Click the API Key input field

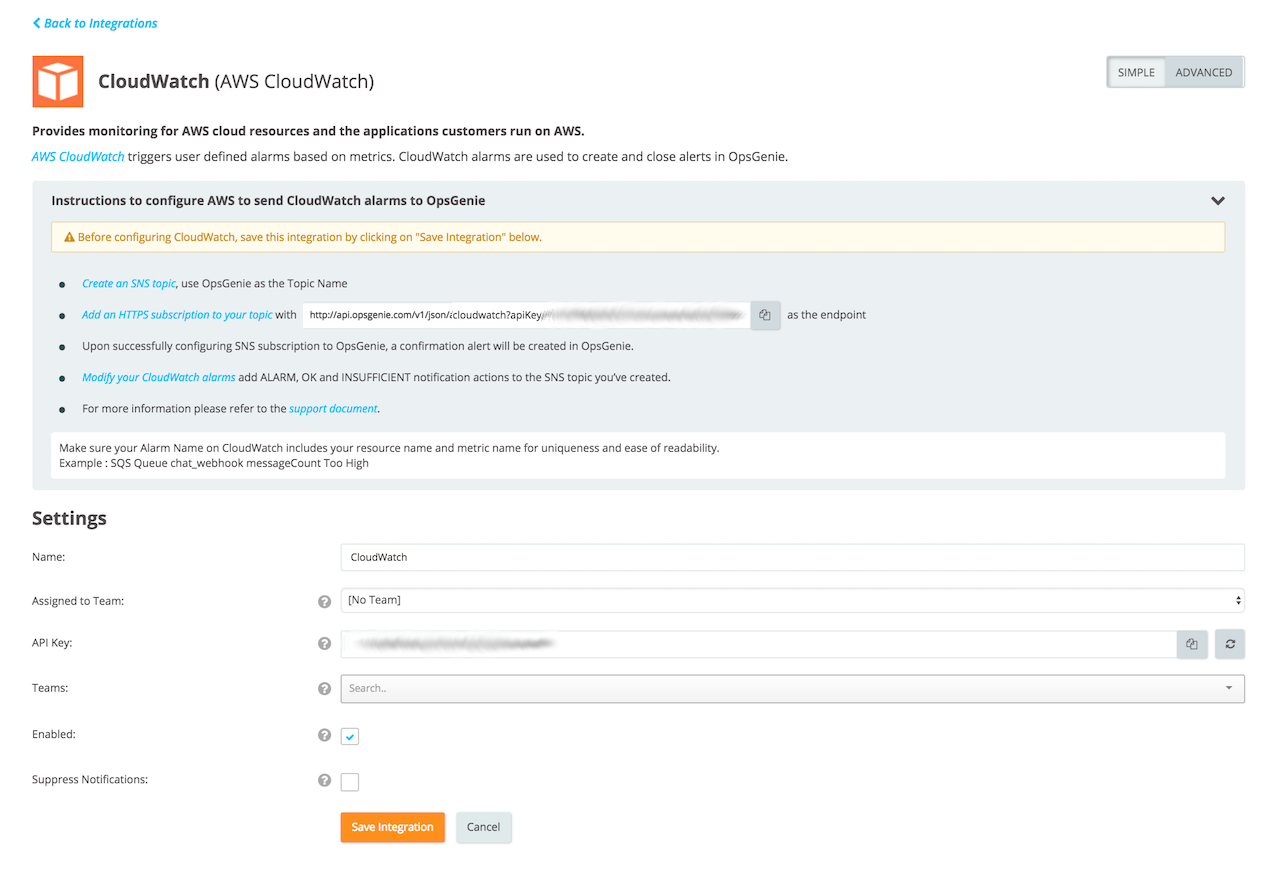759,645
